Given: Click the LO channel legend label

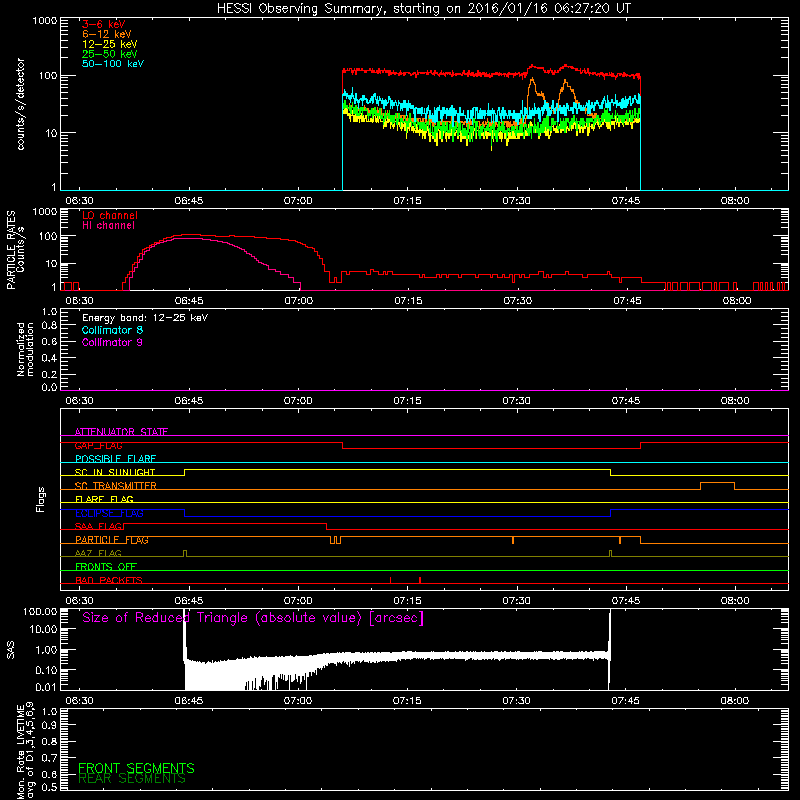Looking at the screenshot, I should 110,215.
